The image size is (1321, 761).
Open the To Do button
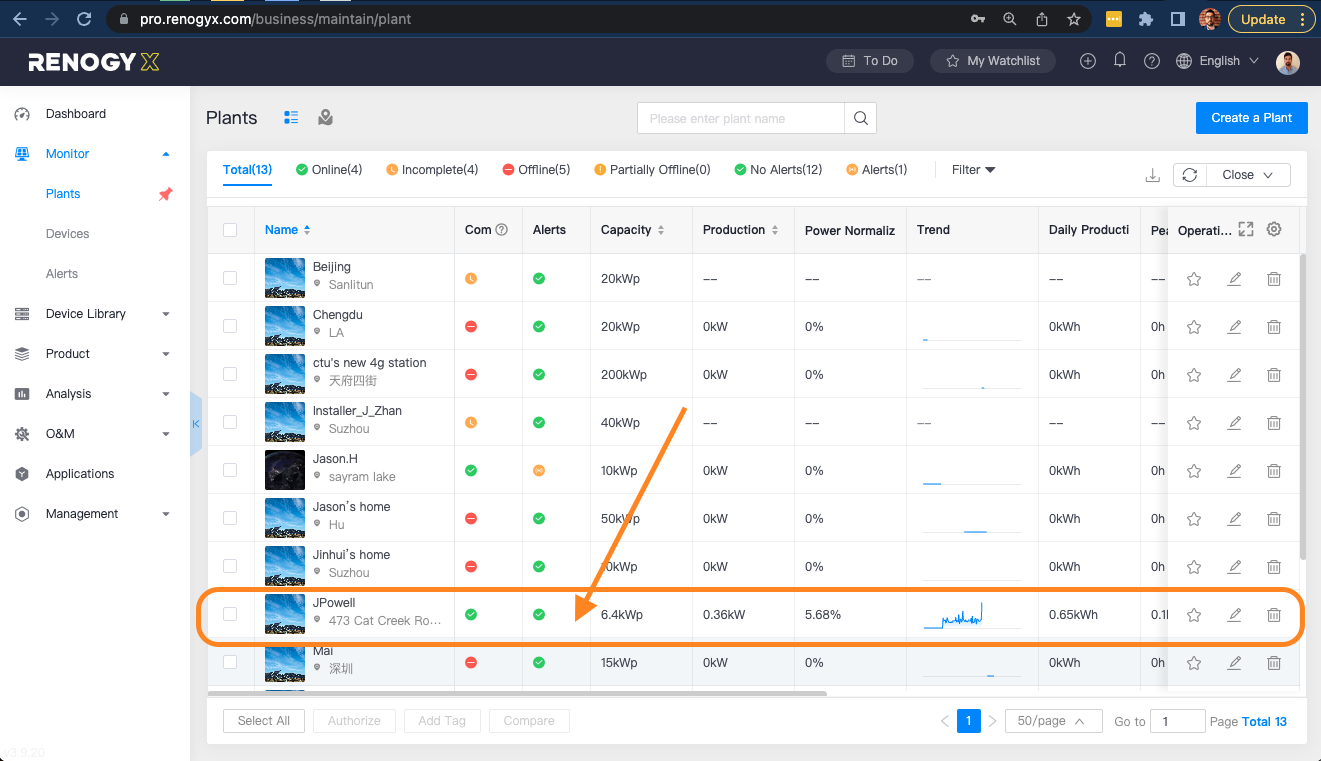click(869, 61)
